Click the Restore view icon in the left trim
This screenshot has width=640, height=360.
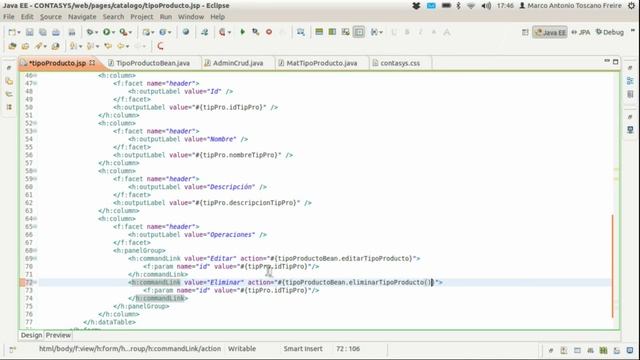coord(9,68)
